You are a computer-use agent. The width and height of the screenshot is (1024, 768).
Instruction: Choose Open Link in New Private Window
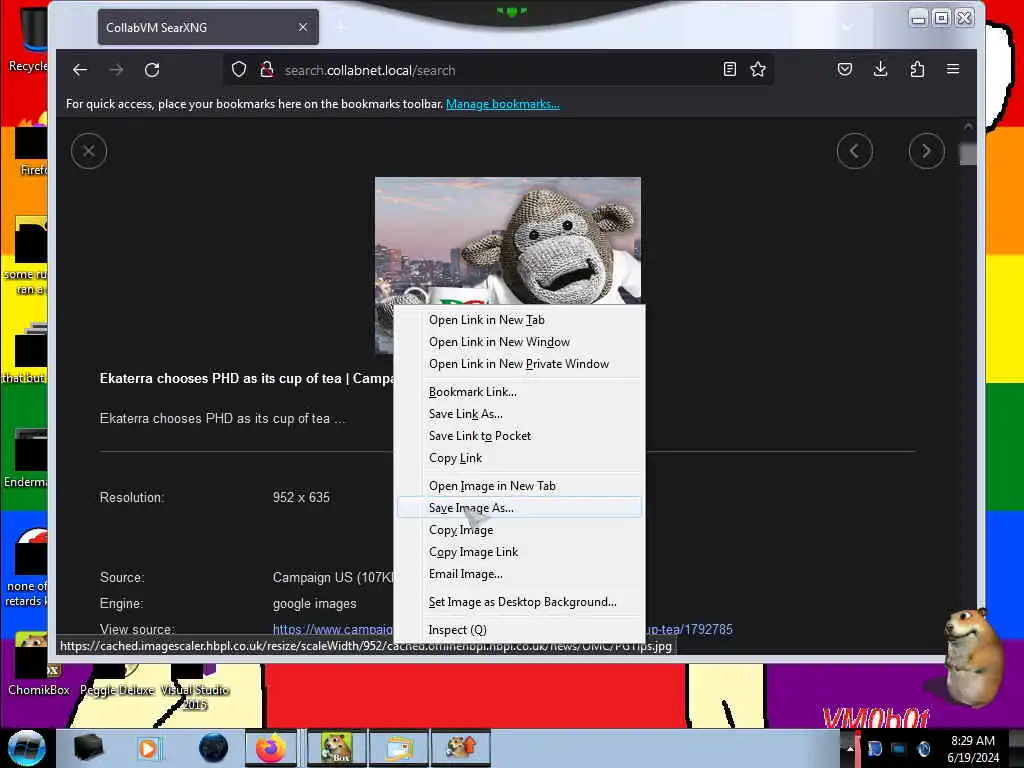click(519, 364)
